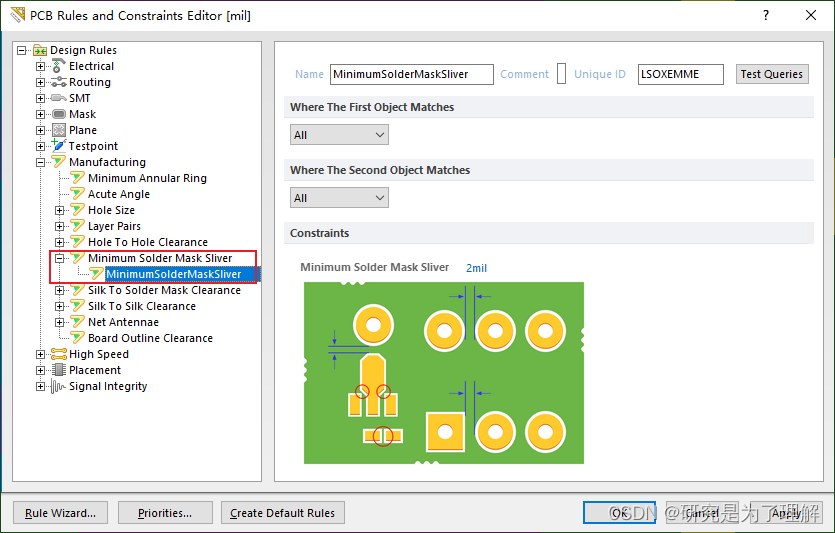Click the Design Rules root folder icon

pos(40,50)
